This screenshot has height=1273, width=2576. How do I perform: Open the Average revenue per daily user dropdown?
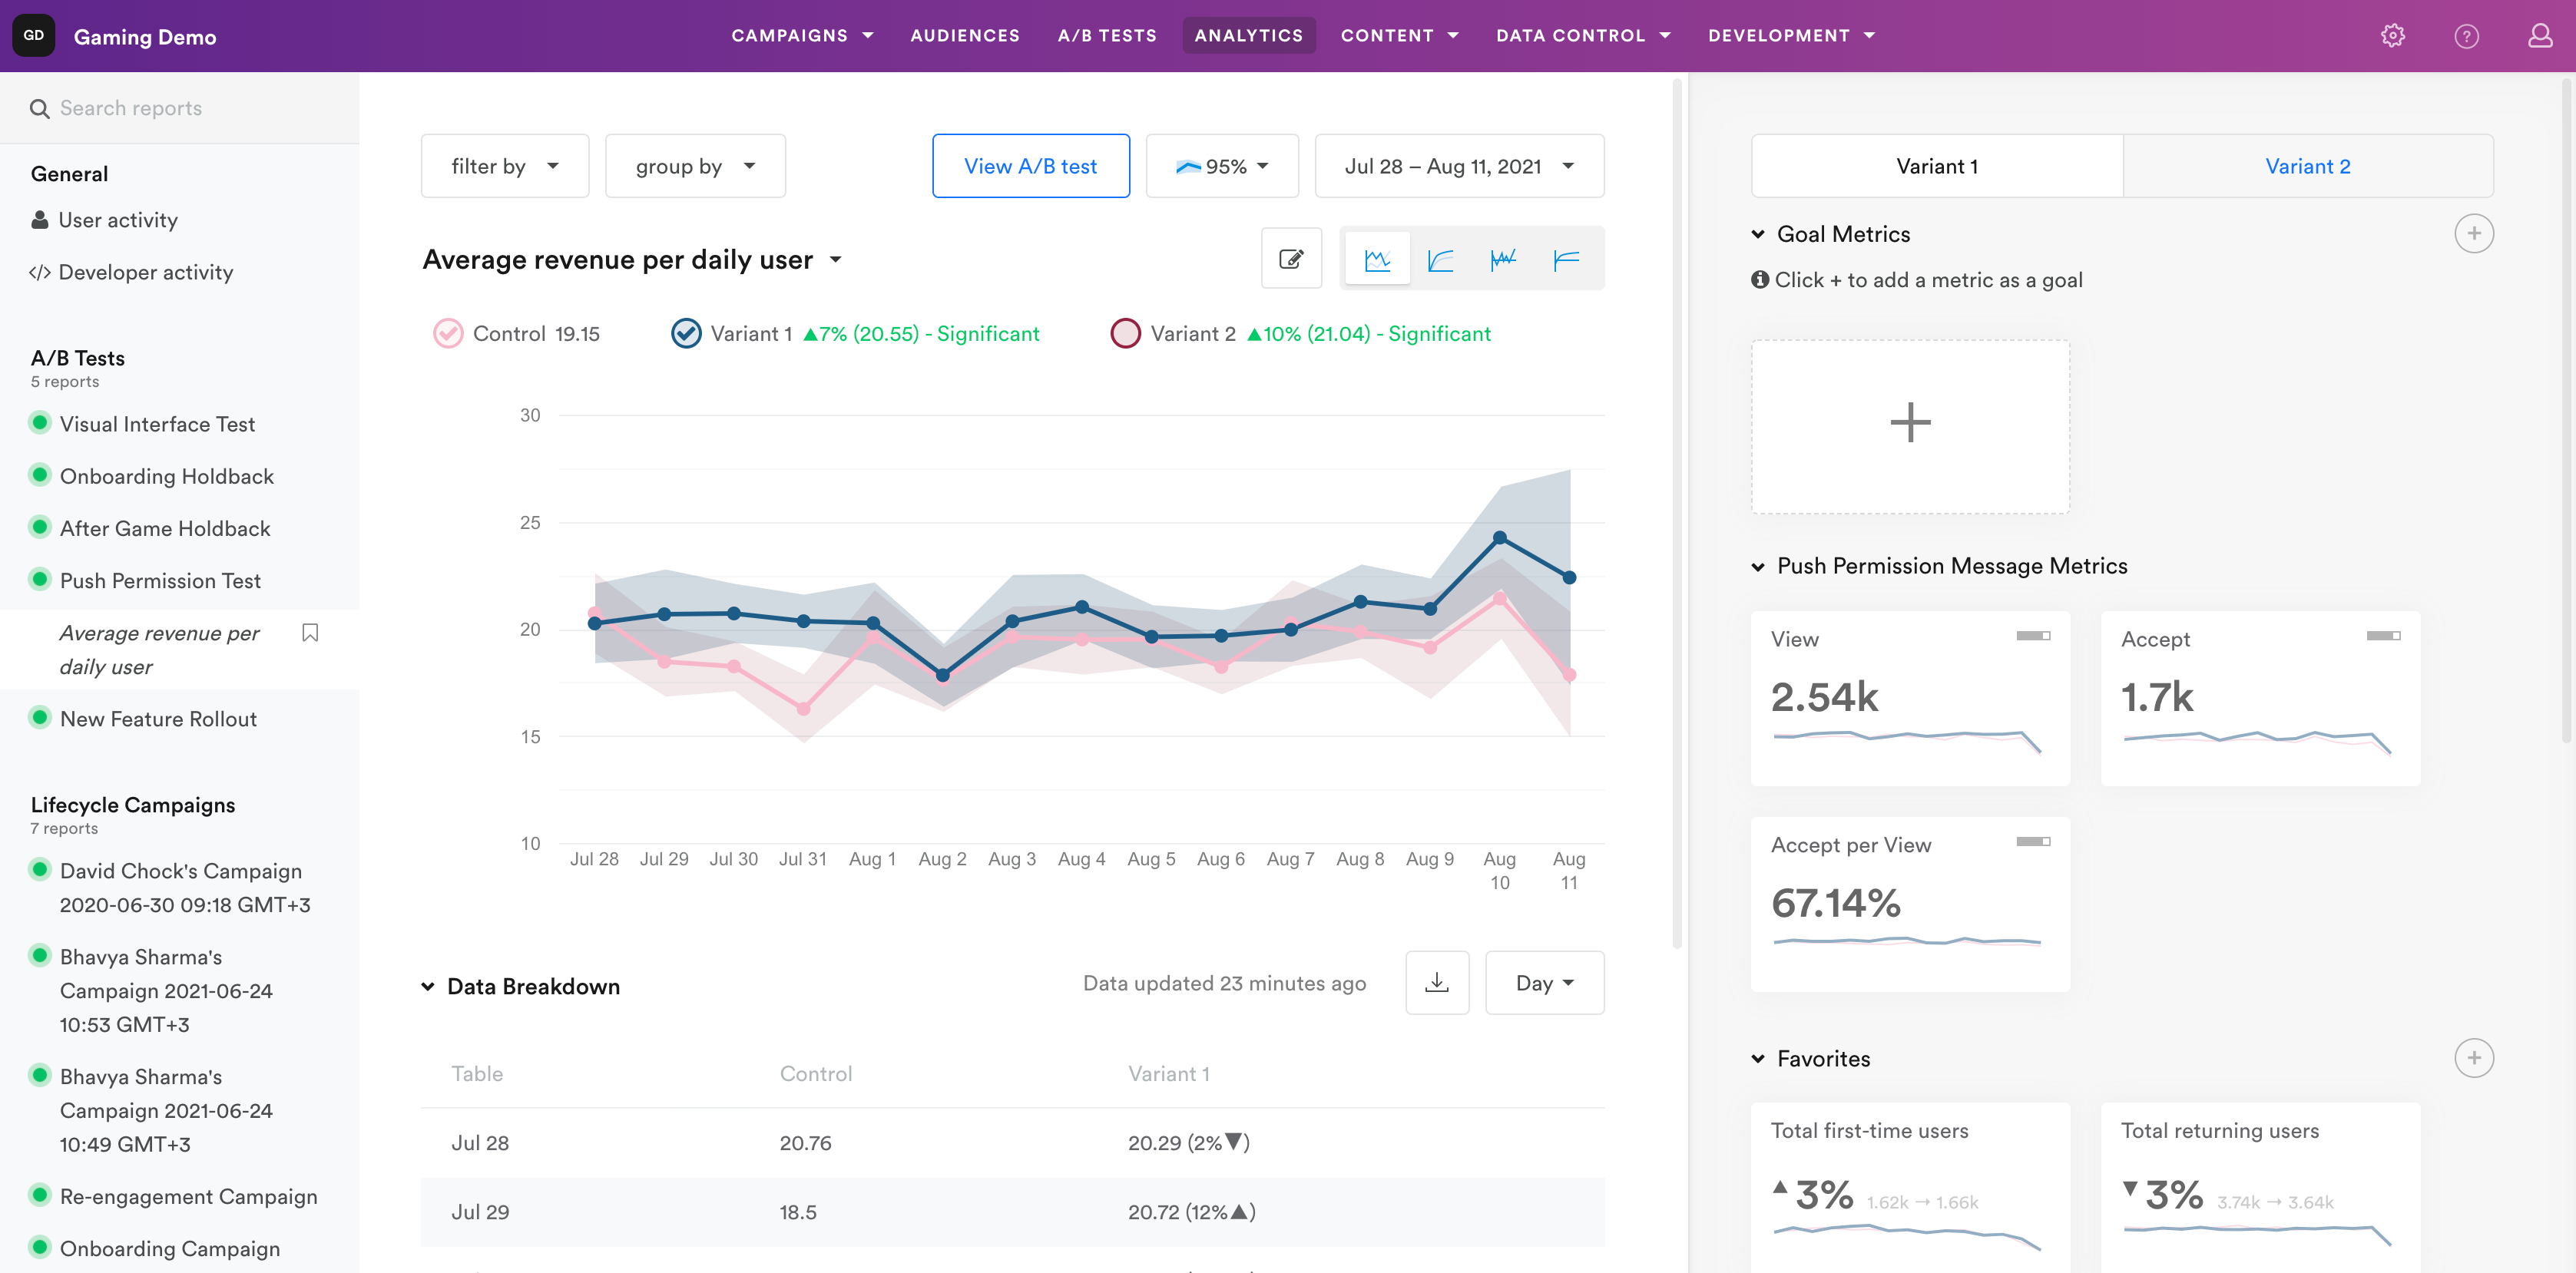(x=633, y=260)
